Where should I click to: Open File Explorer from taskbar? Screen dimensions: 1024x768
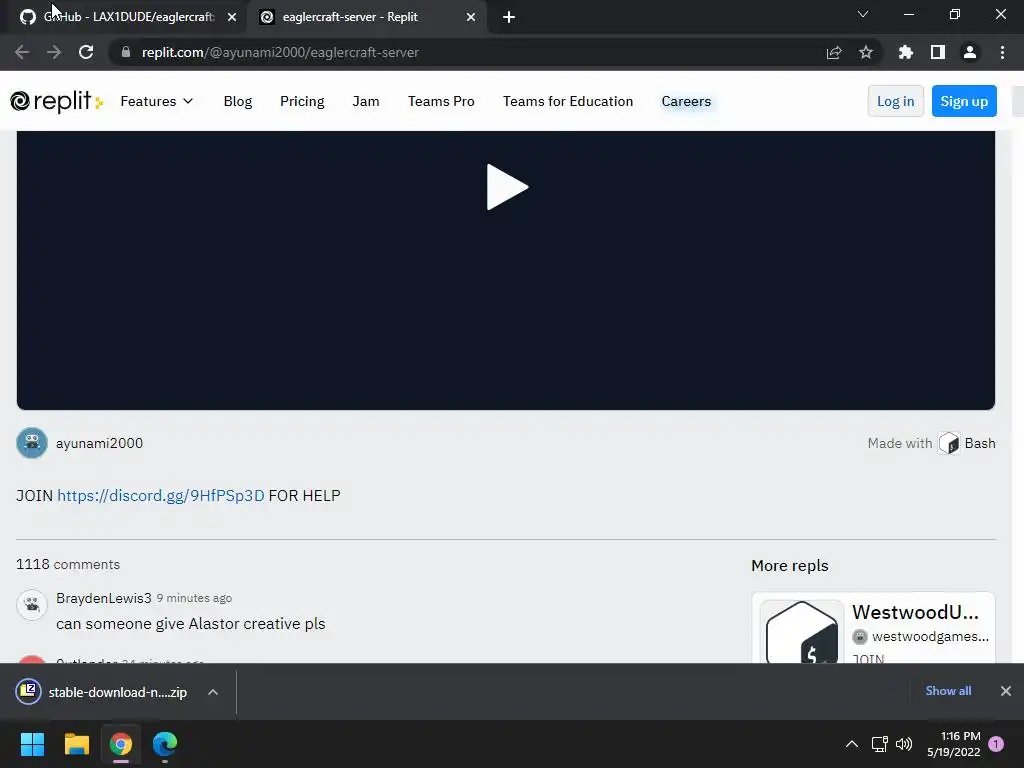tap(76, 744)
